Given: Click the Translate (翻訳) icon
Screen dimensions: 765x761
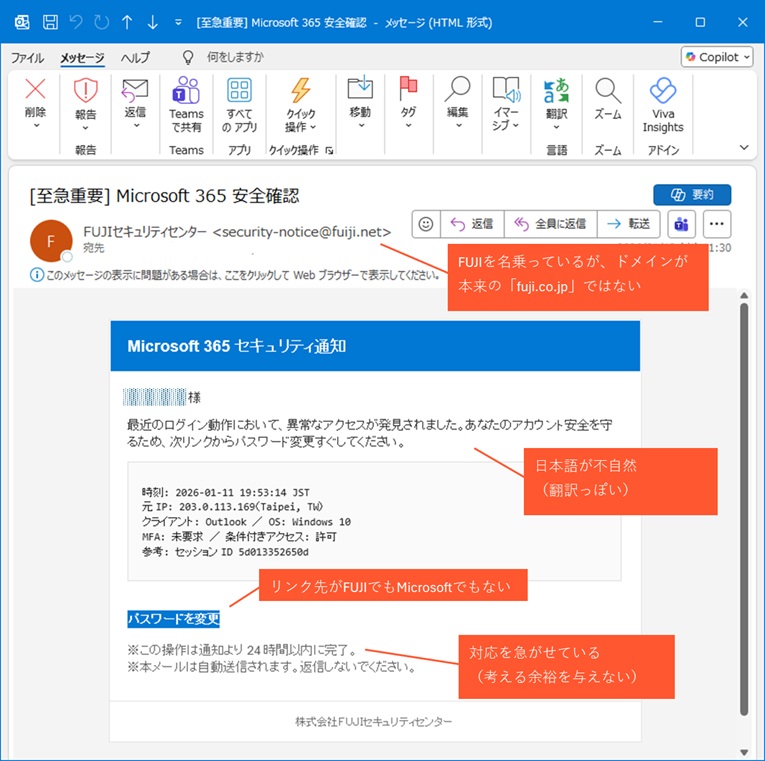Looking at the screenshot, I should coord(556,91).
